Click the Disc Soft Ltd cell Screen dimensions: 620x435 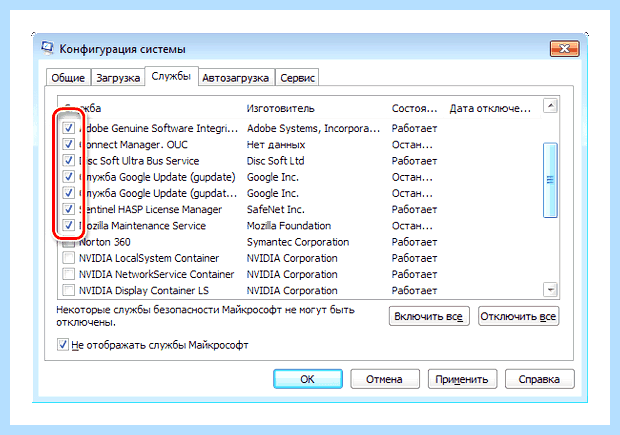(x=276, y=161)
